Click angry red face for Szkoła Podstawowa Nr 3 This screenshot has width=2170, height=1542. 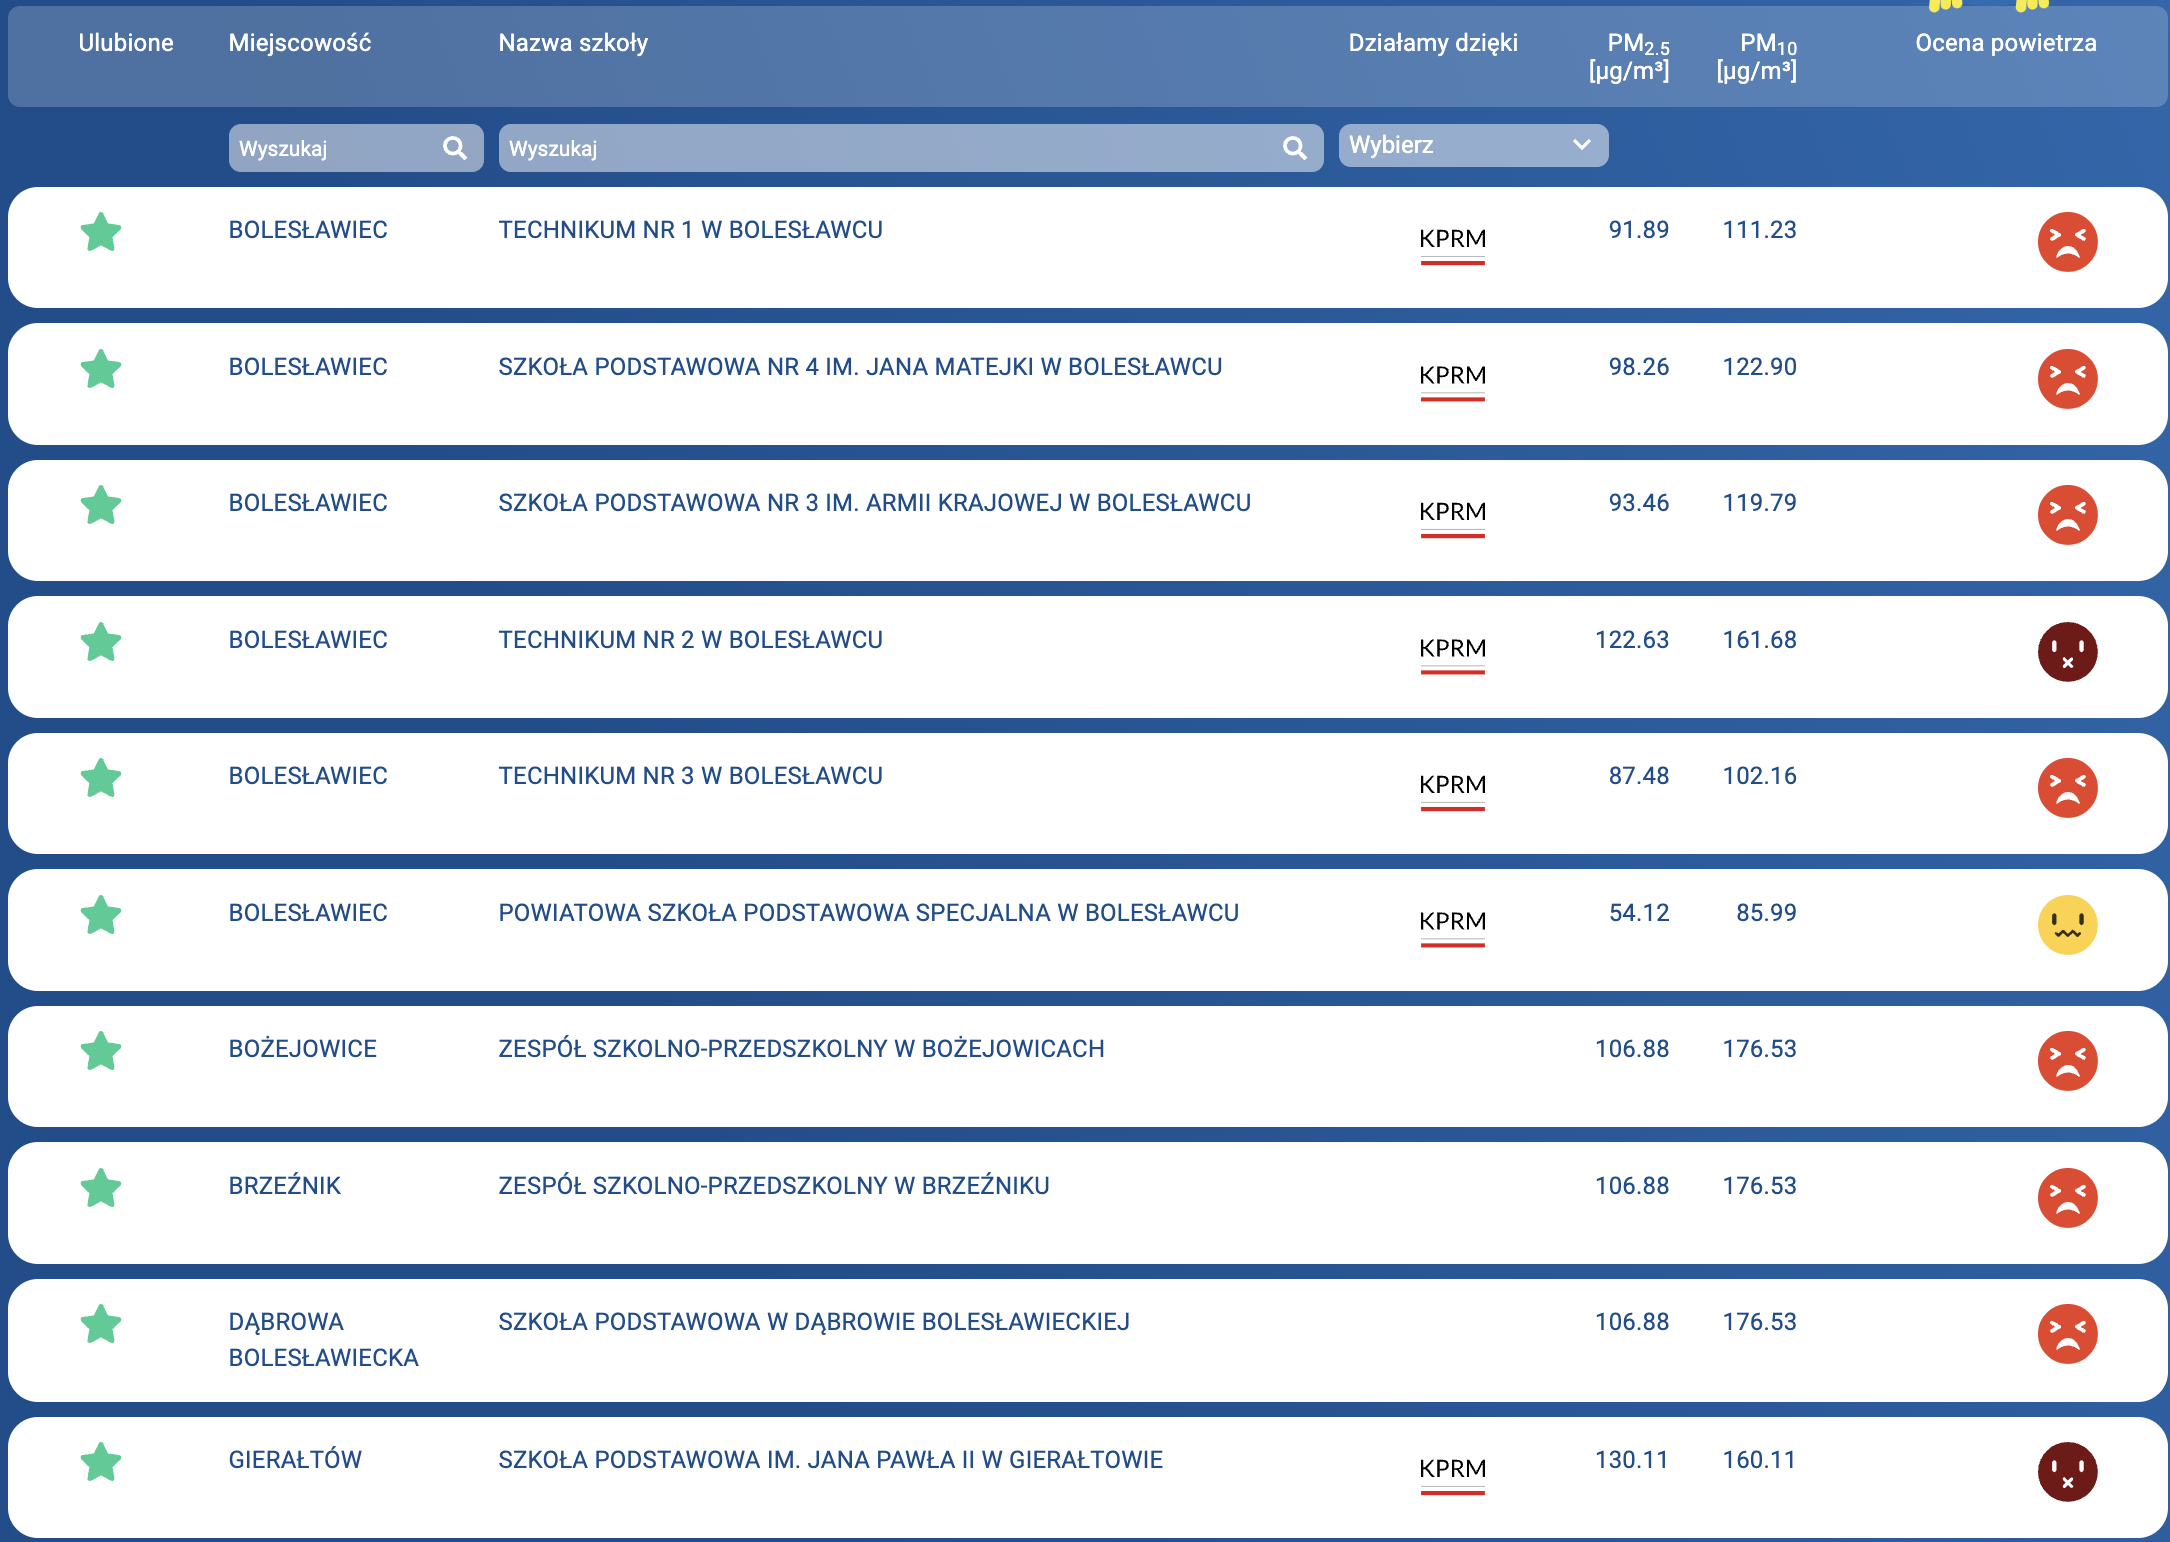2067,515
